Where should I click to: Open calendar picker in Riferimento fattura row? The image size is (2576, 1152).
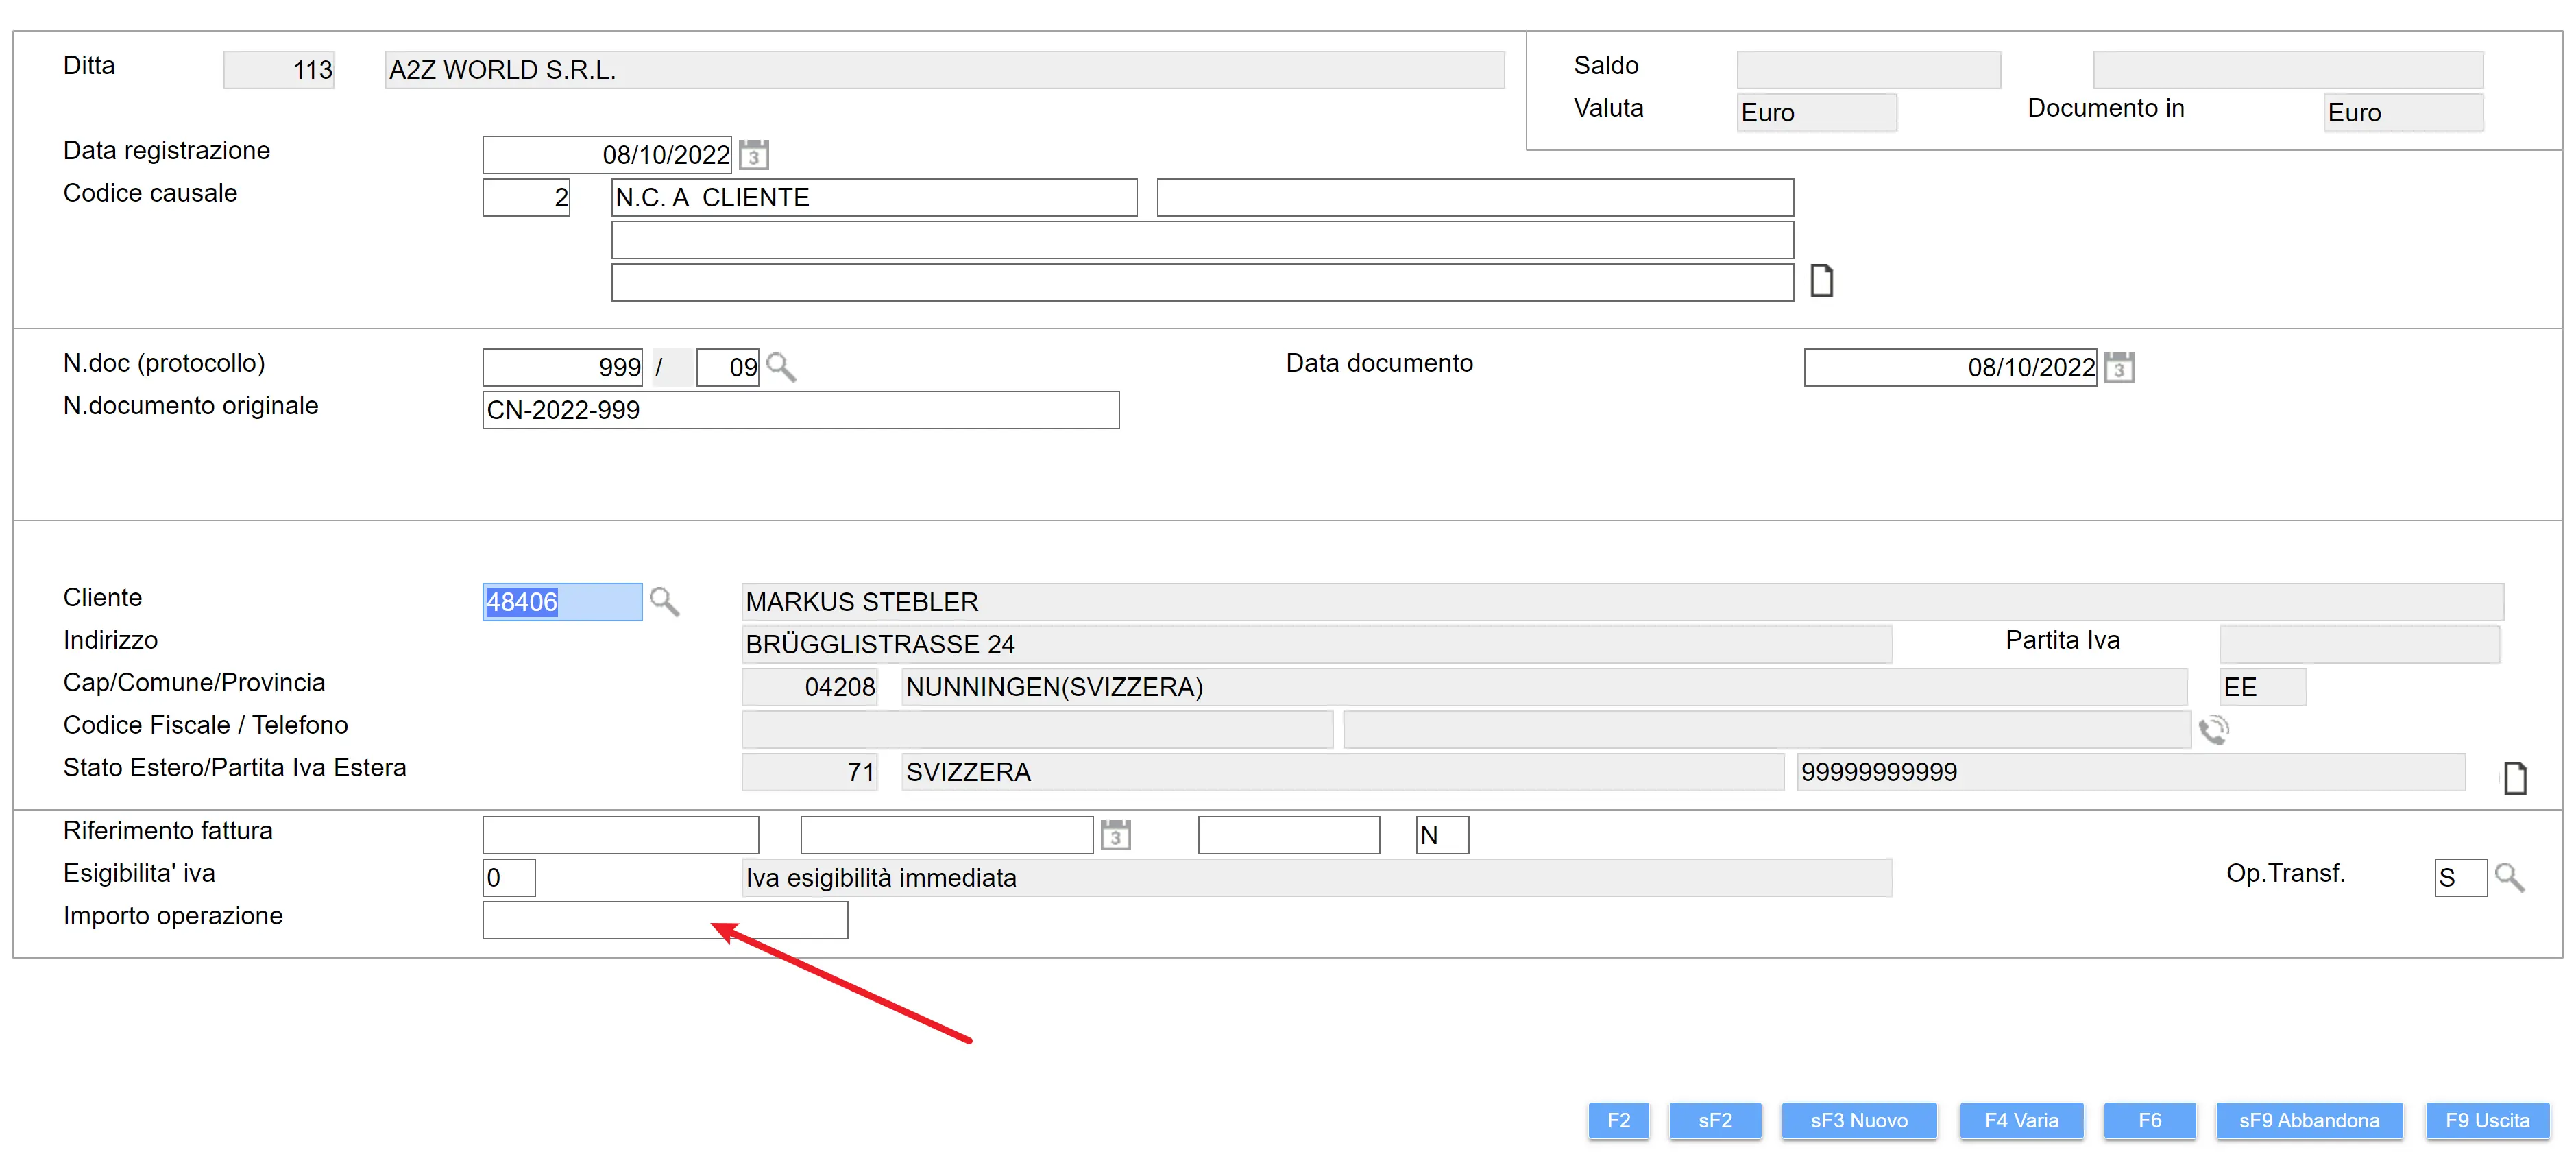click(1115, 834)
